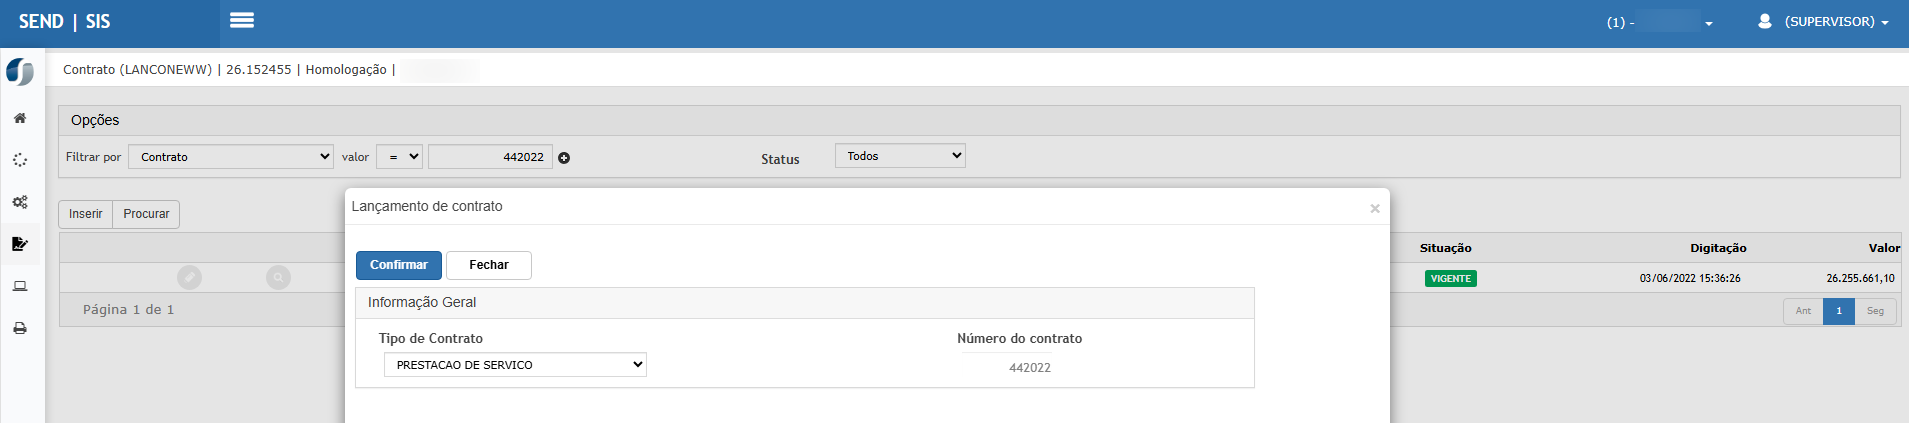
Task: Click the plus icon to add filter
Action: tap(564, 158)
